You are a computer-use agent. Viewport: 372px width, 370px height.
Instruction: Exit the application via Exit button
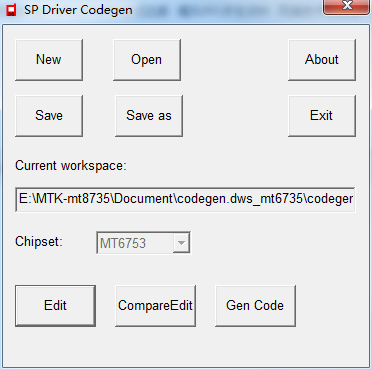coord(322,116)
